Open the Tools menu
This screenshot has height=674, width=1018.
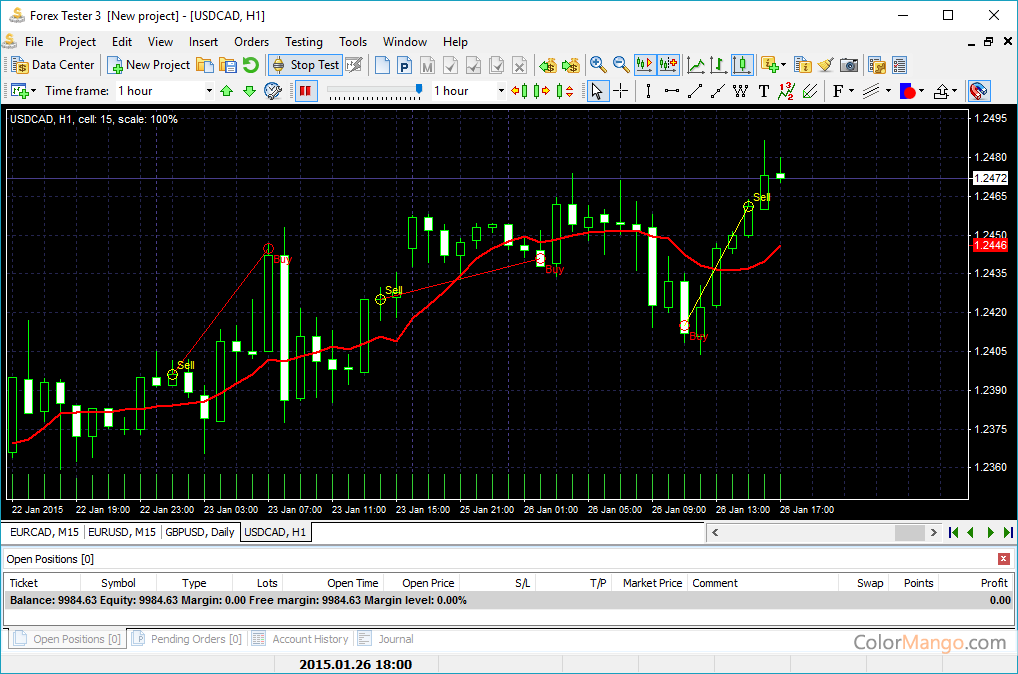353,42
